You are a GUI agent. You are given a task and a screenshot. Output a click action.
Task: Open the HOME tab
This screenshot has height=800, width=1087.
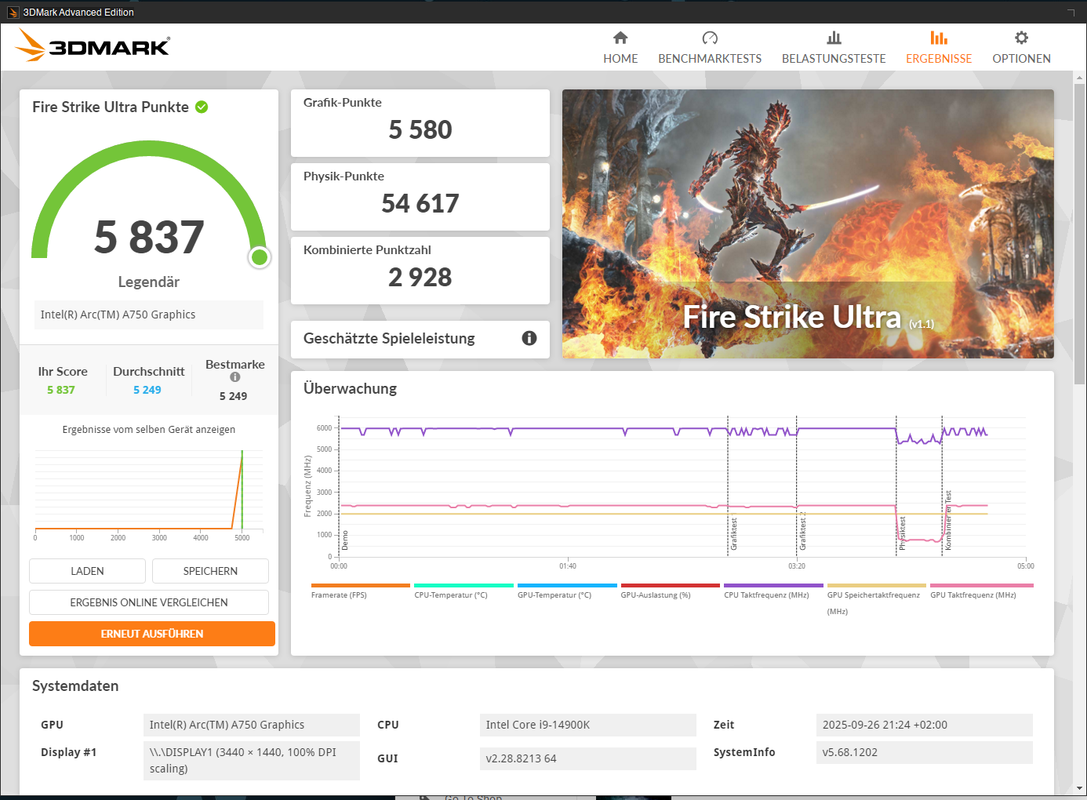coord(620,47)
